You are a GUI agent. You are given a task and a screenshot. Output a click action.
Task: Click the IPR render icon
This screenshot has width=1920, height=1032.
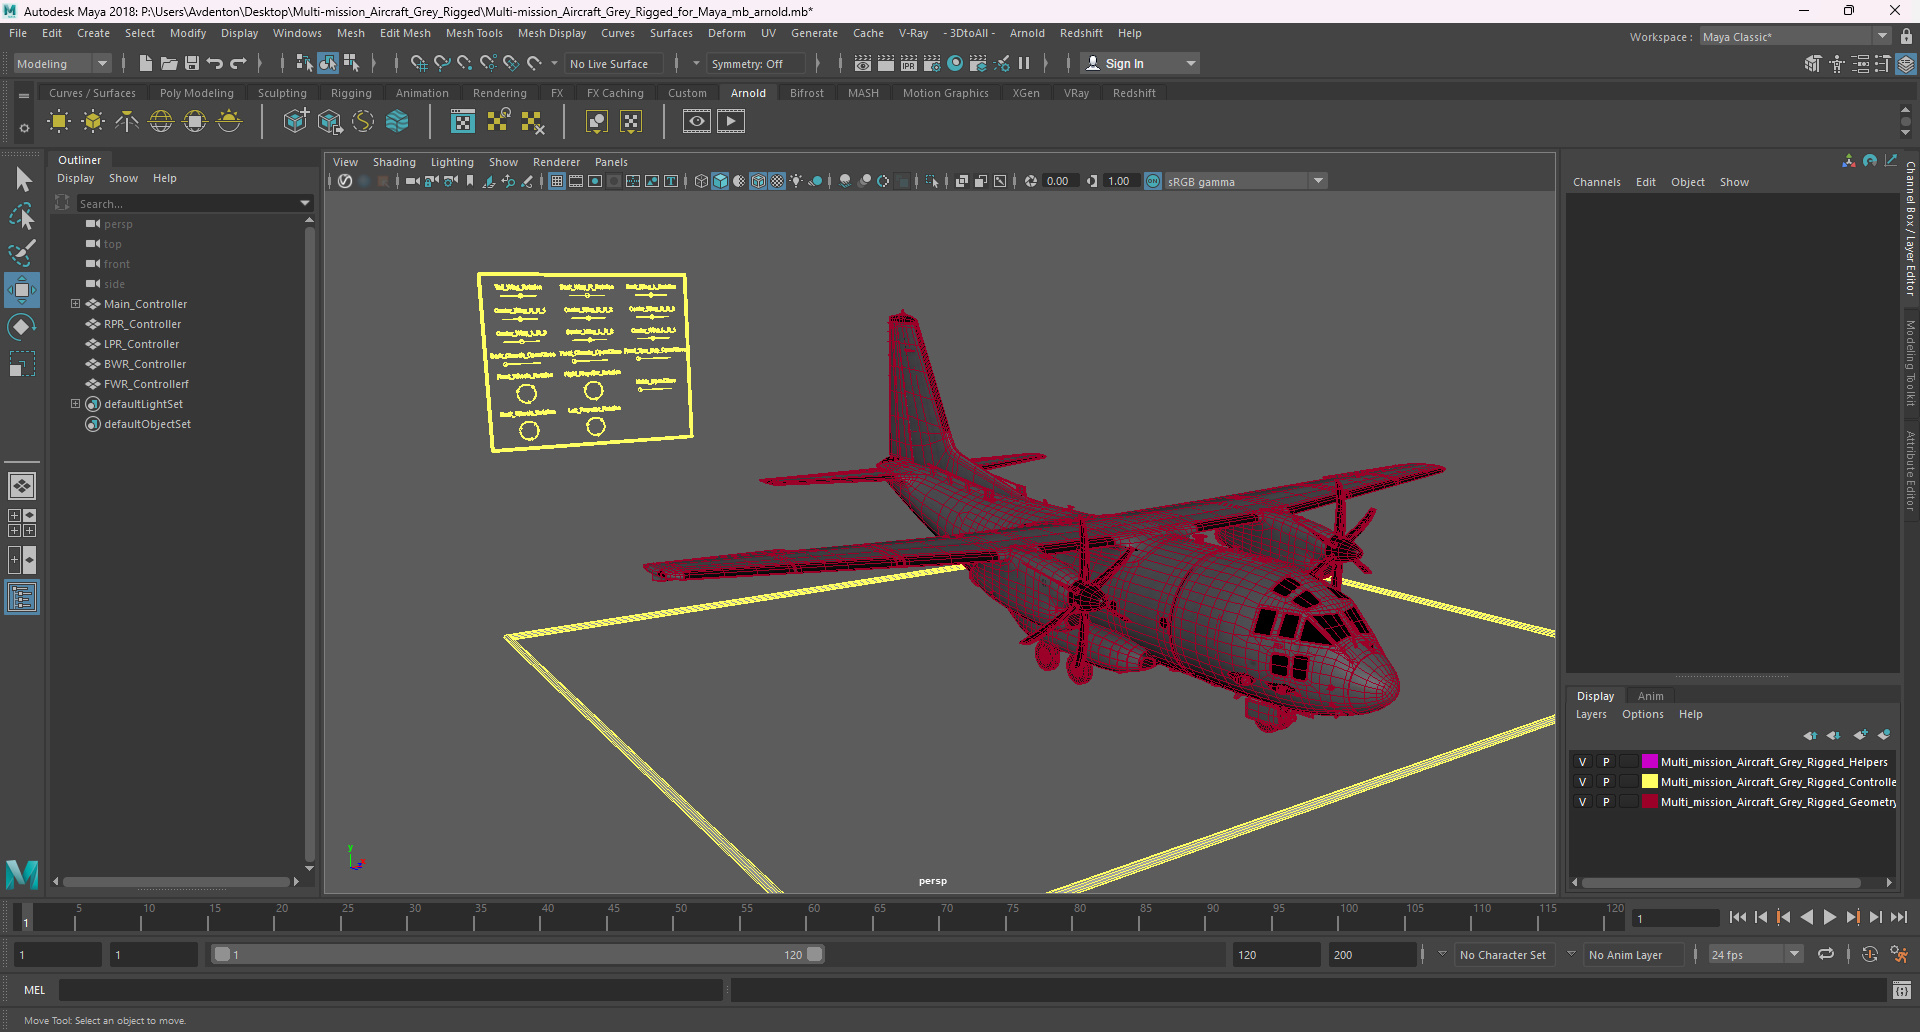(908, 63)
